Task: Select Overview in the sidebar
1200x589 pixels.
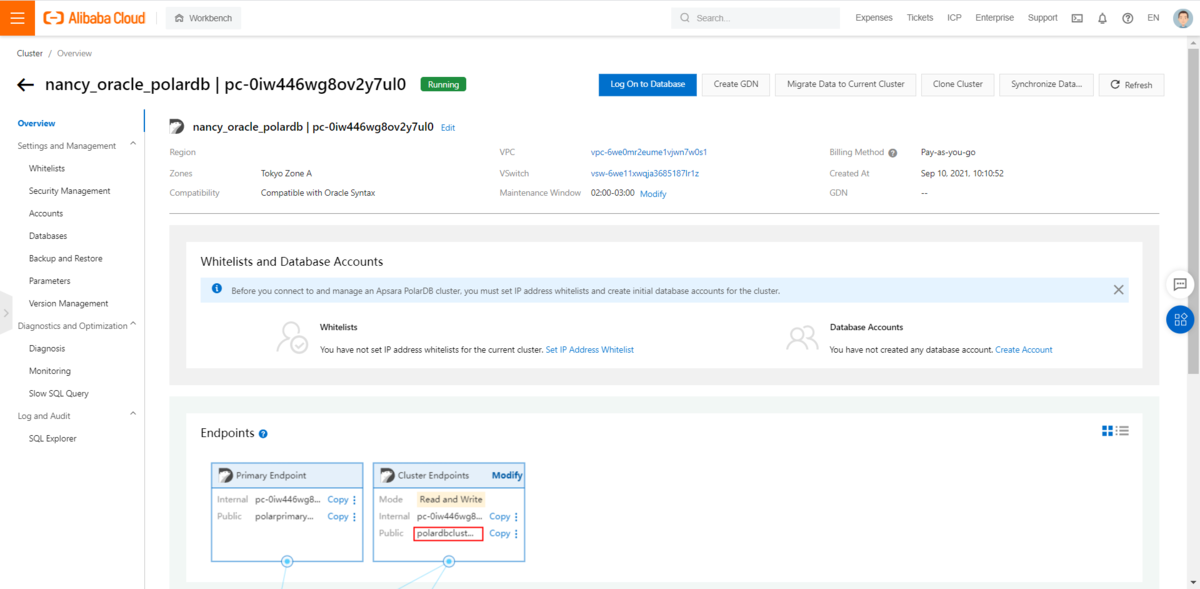Action: [x=36, y=123]
